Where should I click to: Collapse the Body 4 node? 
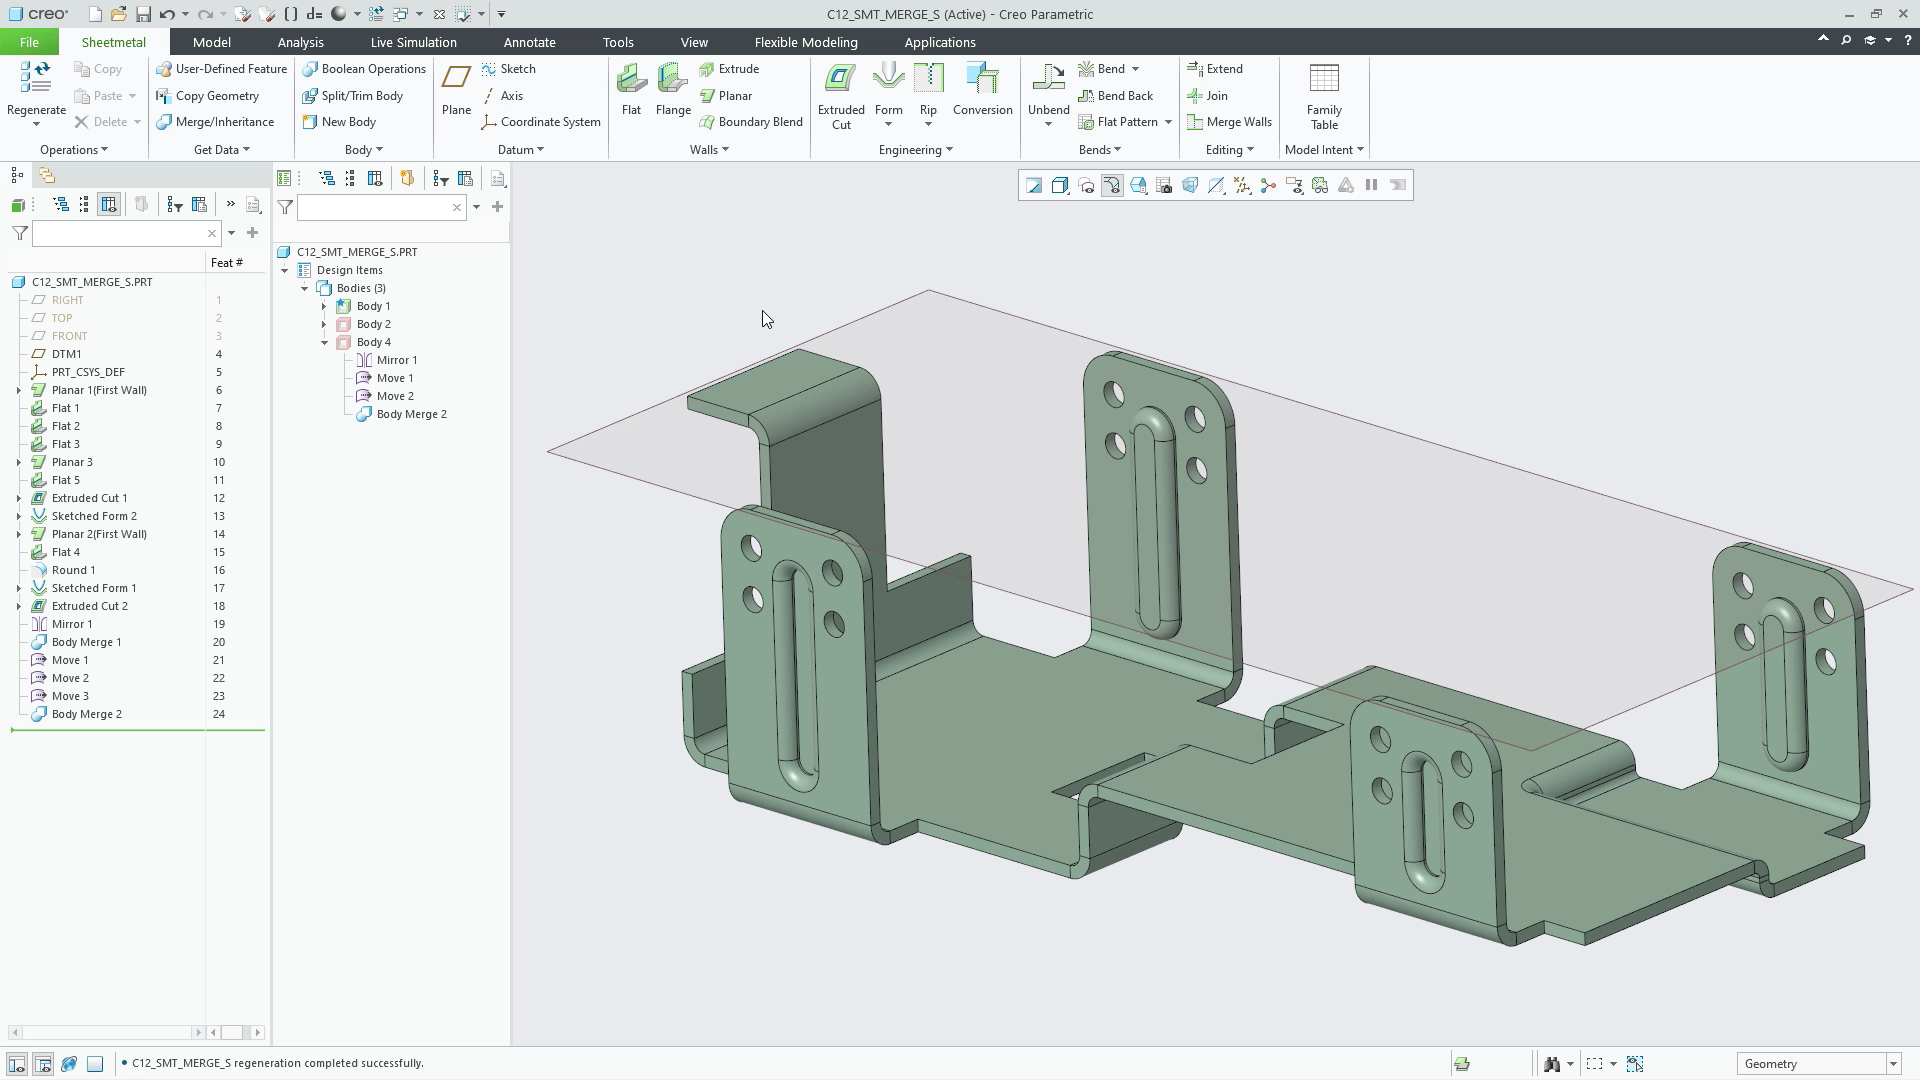click(x=324, y=342)
